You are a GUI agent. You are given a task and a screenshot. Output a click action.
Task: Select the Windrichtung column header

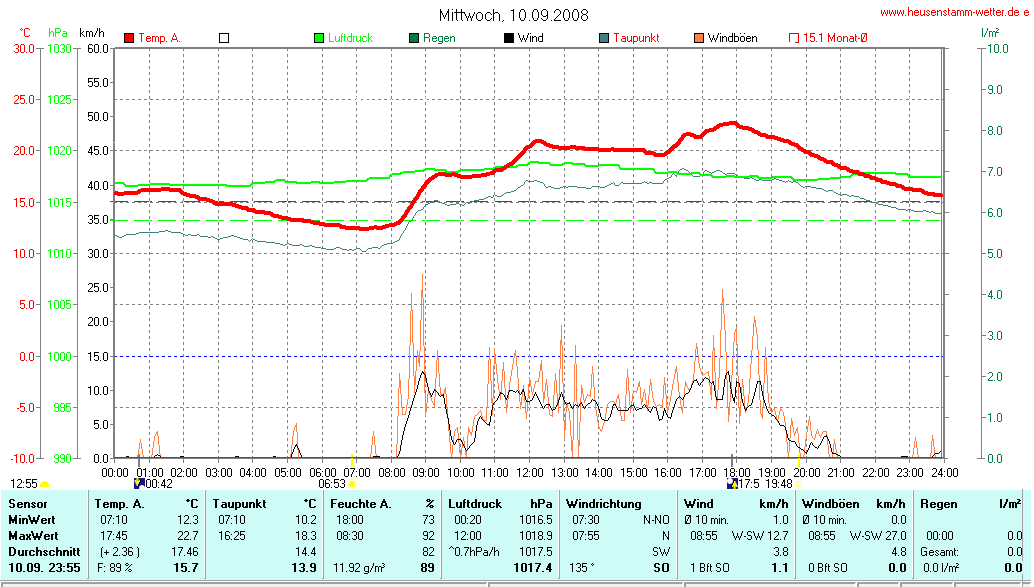coord(604,504)
